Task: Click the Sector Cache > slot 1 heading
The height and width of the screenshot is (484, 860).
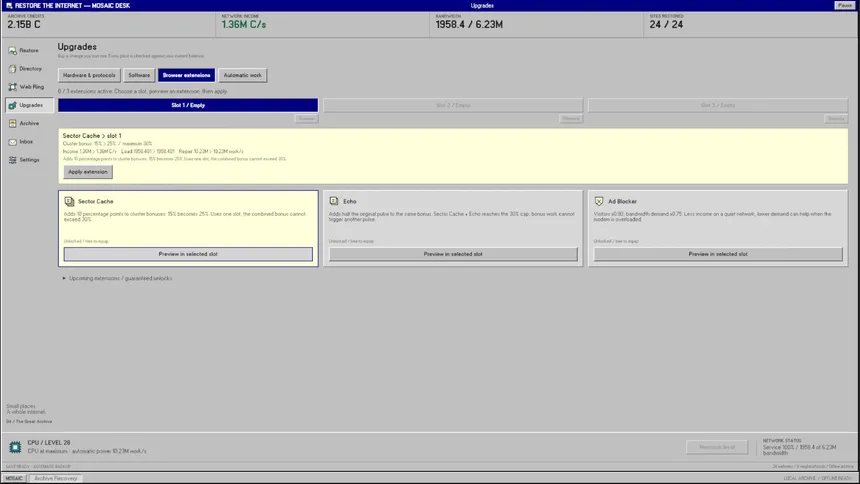Action: click(92, 136)
